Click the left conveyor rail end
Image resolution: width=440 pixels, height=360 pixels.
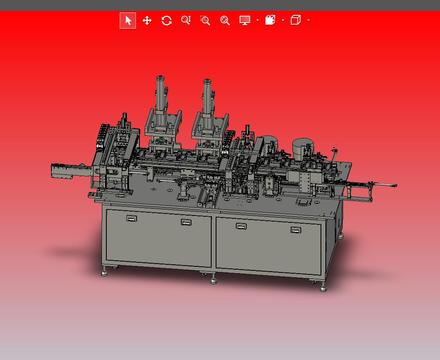[x=68, y=171]
